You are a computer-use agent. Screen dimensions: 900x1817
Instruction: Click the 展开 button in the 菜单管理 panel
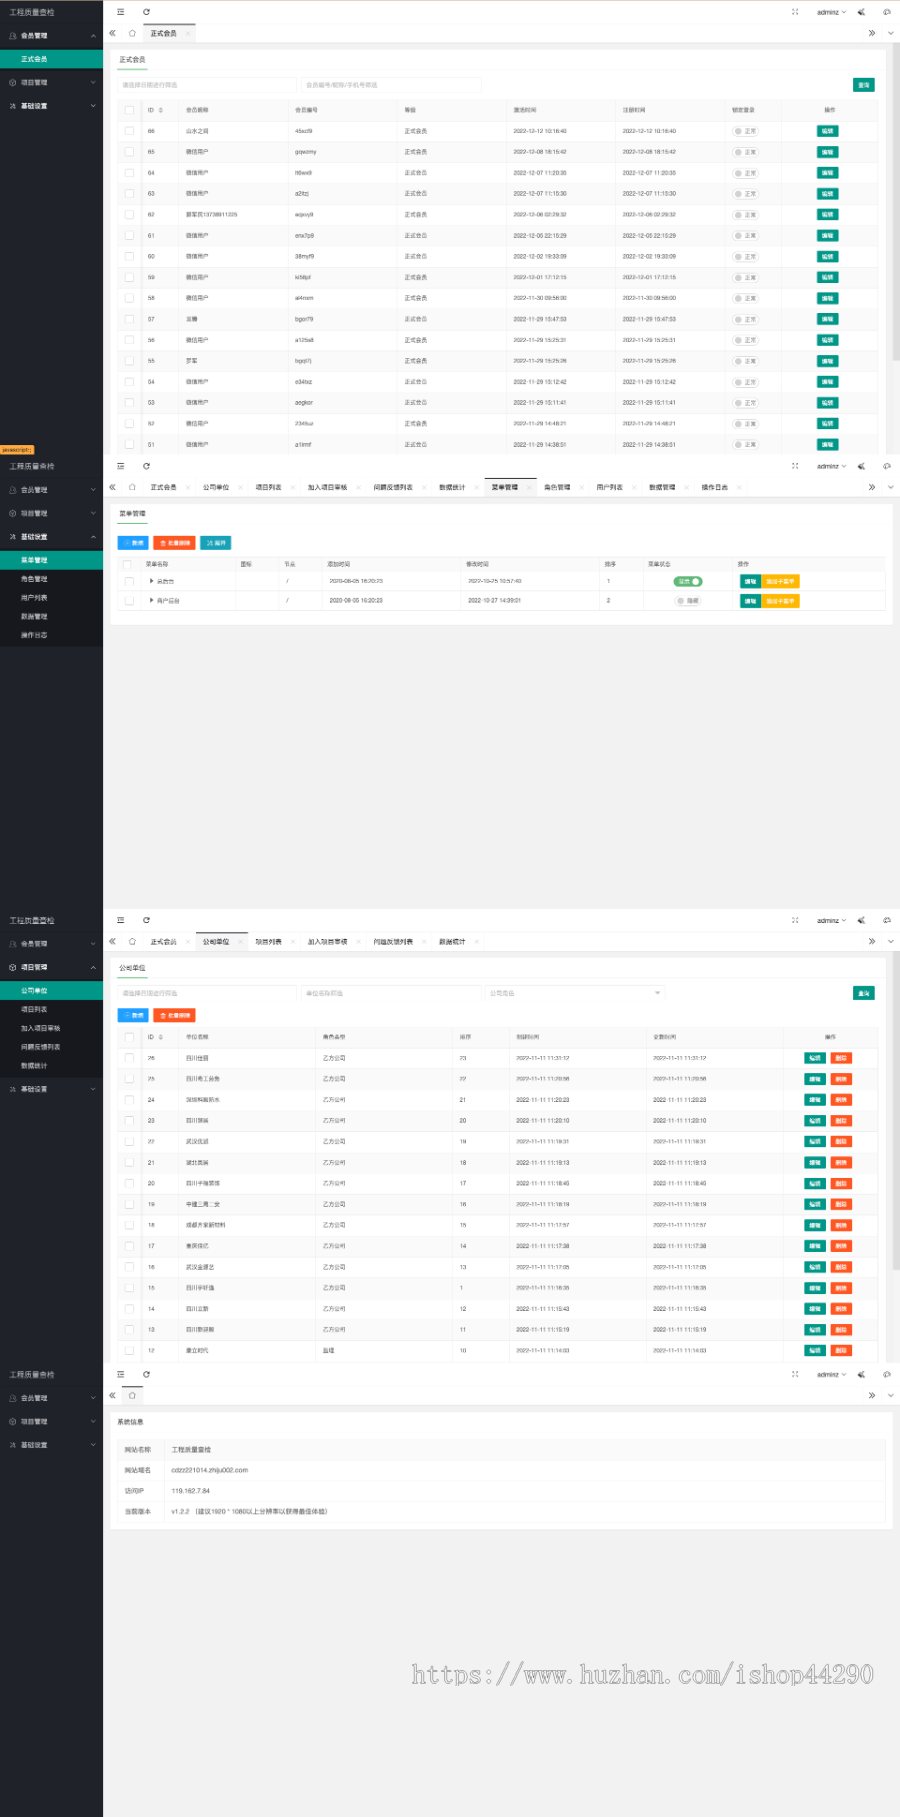pos(215,543)
